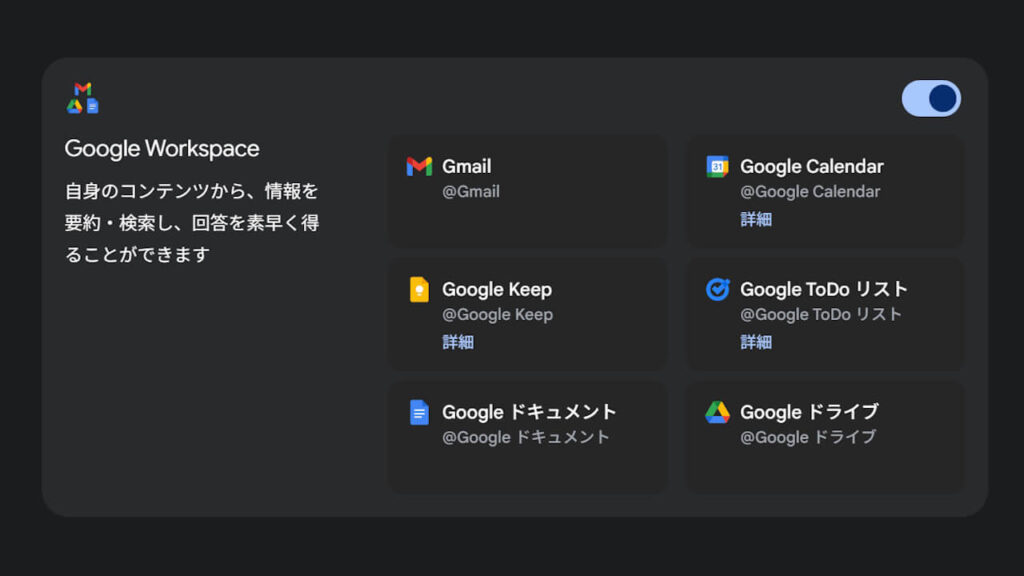Open 詳細 link under Google Keep
This screenshot has width=1024, height=576.
(x=458, y=342)
